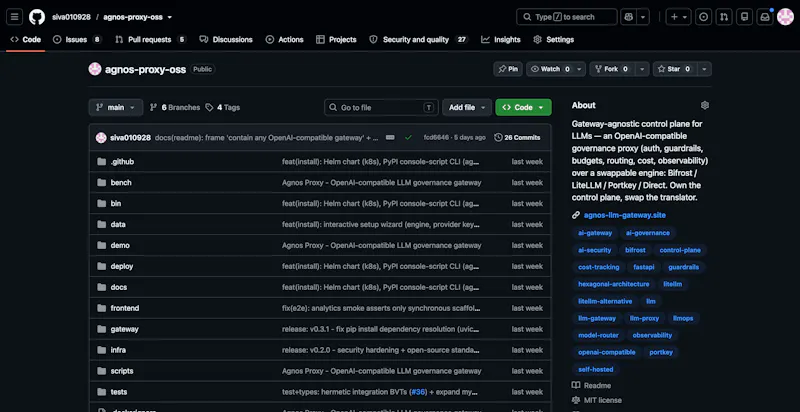Screen dimensions: 800x412
Task: Open Copilot chat icon in header
Action: pyautogui.click(x=629, y=17)
